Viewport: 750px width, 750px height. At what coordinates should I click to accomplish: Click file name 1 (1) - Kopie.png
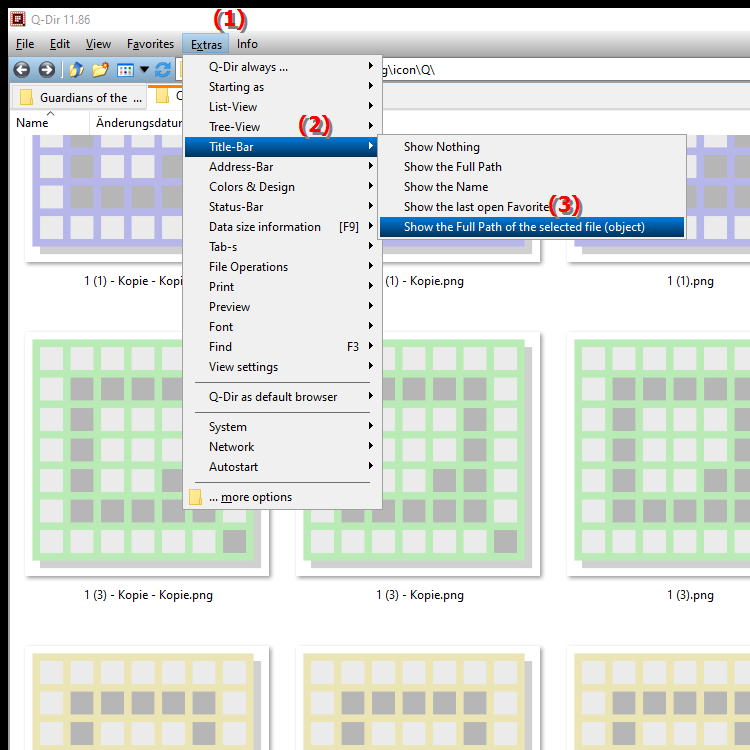pos(425,281)
